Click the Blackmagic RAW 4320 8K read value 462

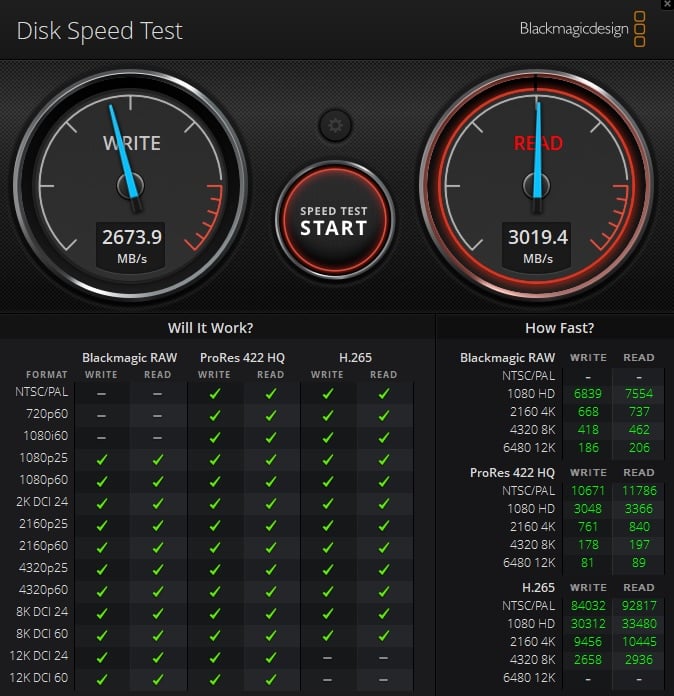pos(639,430)
